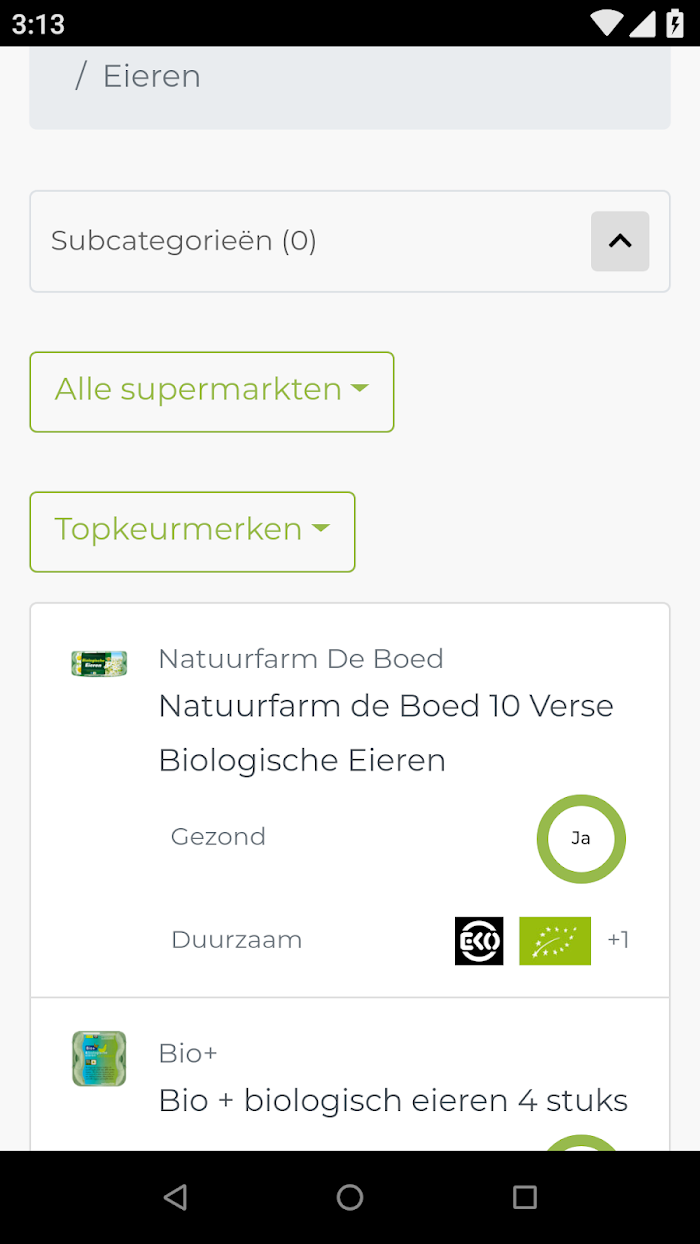Tap the Android back navigation button
The width and height of the screenshot is (700, 1244).
[175, 1197]
